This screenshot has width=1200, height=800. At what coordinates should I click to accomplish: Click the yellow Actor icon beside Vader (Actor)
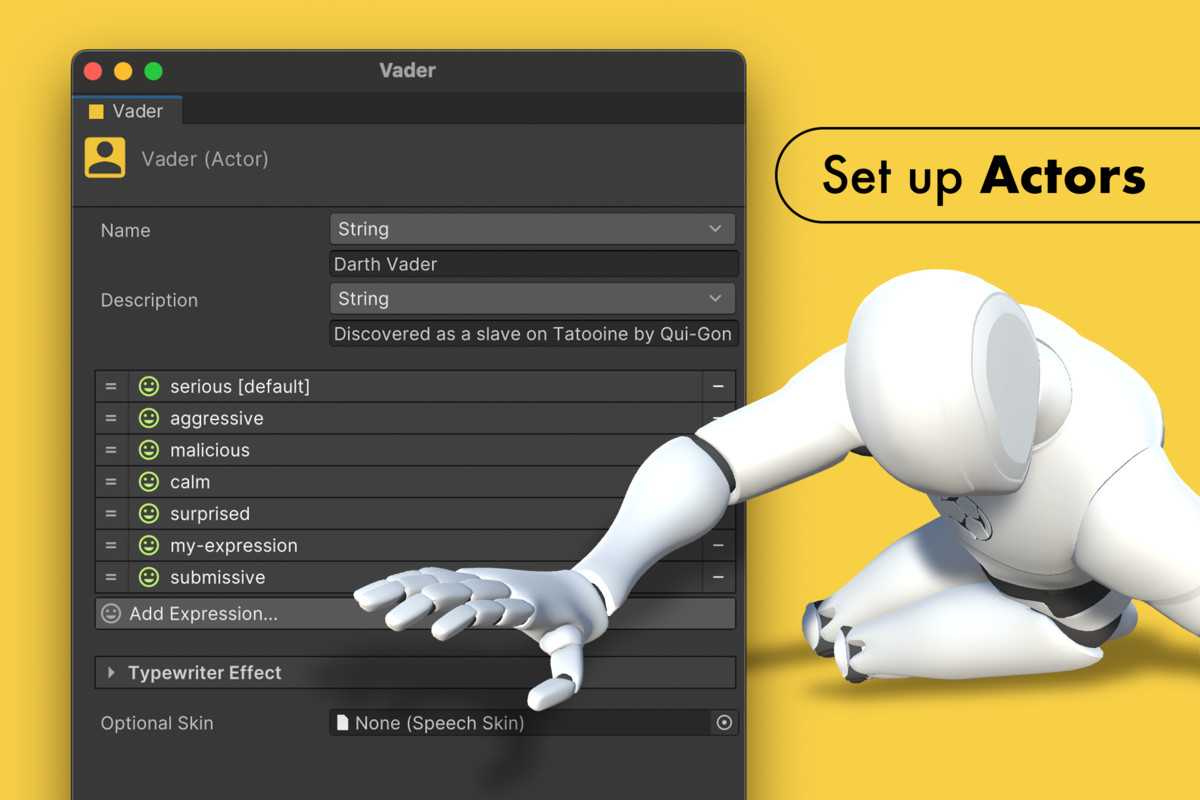pos(105,158)
